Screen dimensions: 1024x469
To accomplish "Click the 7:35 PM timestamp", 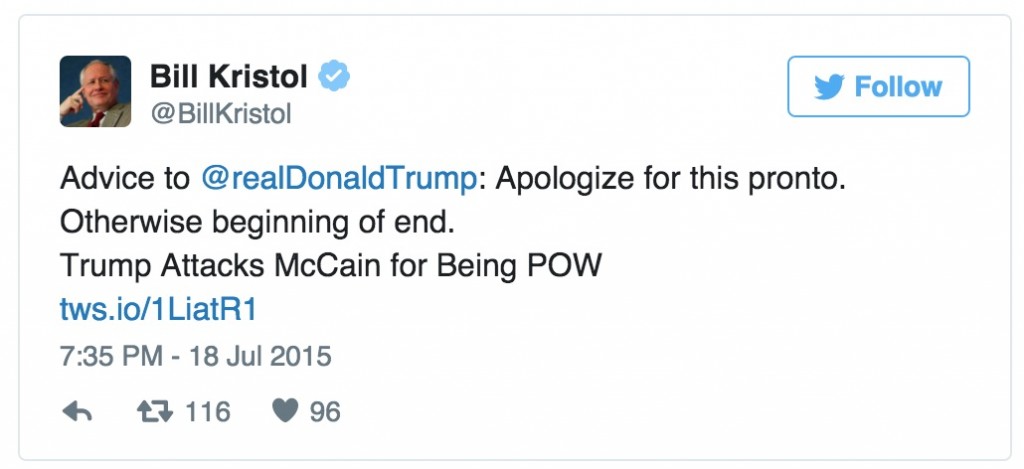I will (105, 355).
